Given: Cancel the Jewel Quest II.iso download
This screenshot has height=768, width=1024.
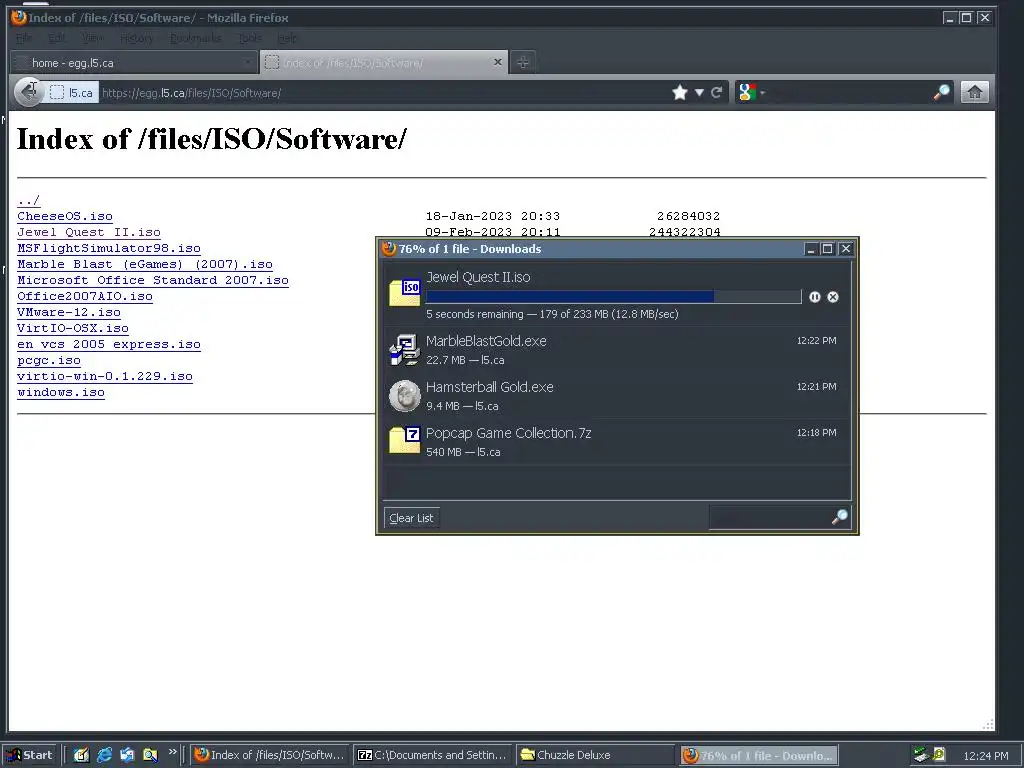Looking at the screenshot, I should [833, 297].
